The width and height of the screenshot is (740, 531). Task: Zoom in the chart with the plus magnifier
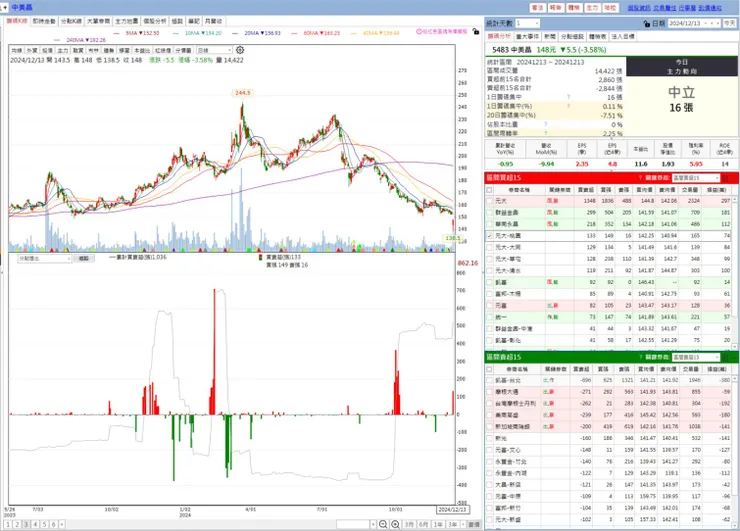pyautogui.click(x=395, y=524)
